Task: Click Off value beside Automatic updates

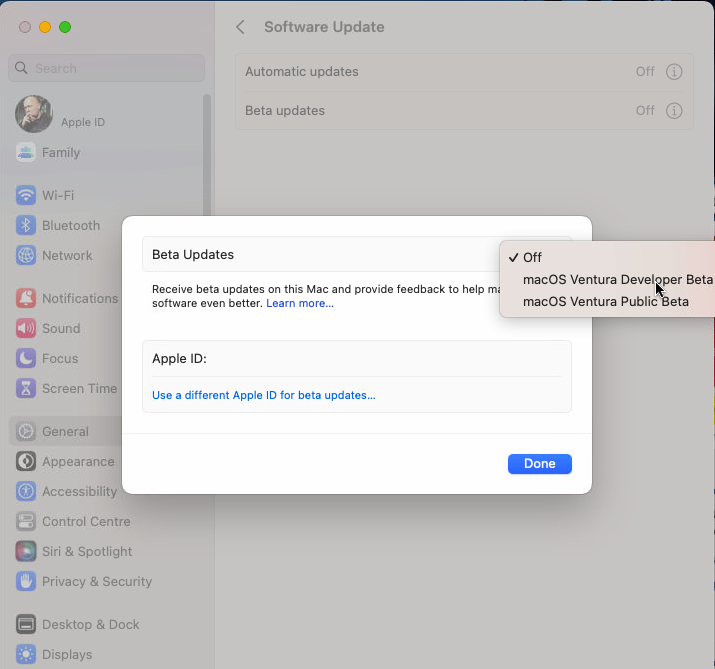Action: click(x=645, y=72)
